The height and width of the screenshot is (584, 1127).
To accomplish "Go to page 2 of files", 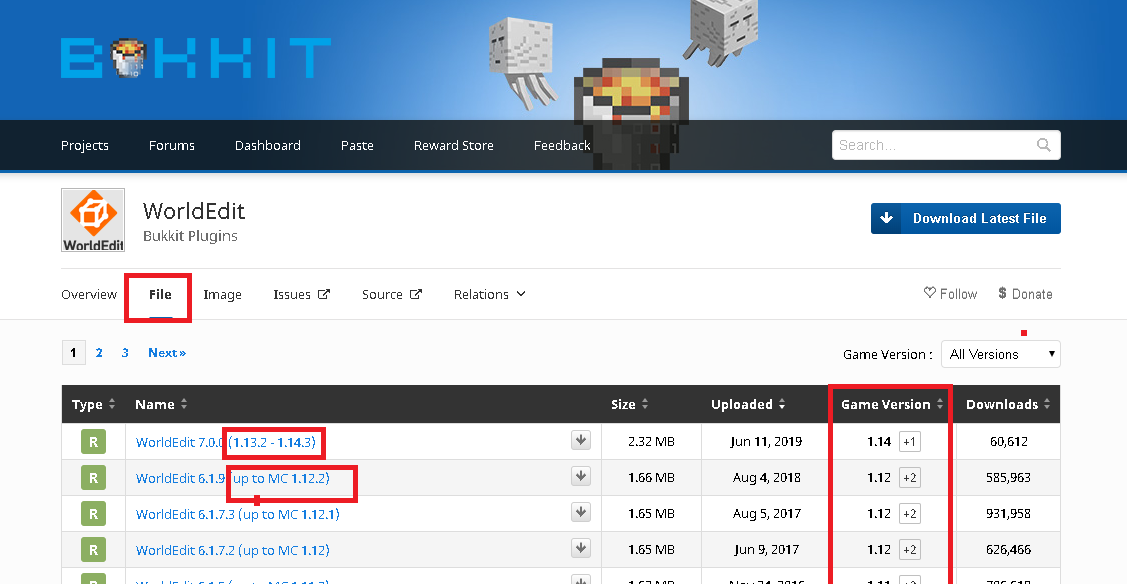I will 99,353.
